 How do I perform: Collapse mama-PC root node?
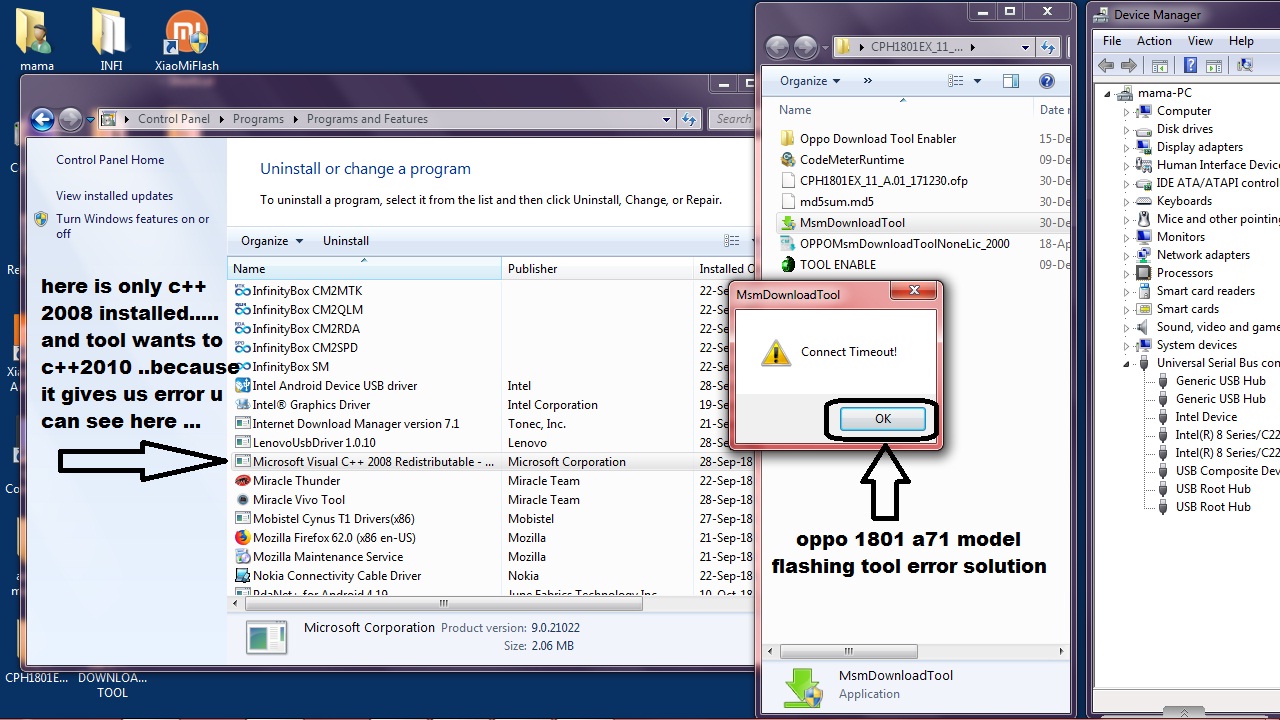[1108, 93]
